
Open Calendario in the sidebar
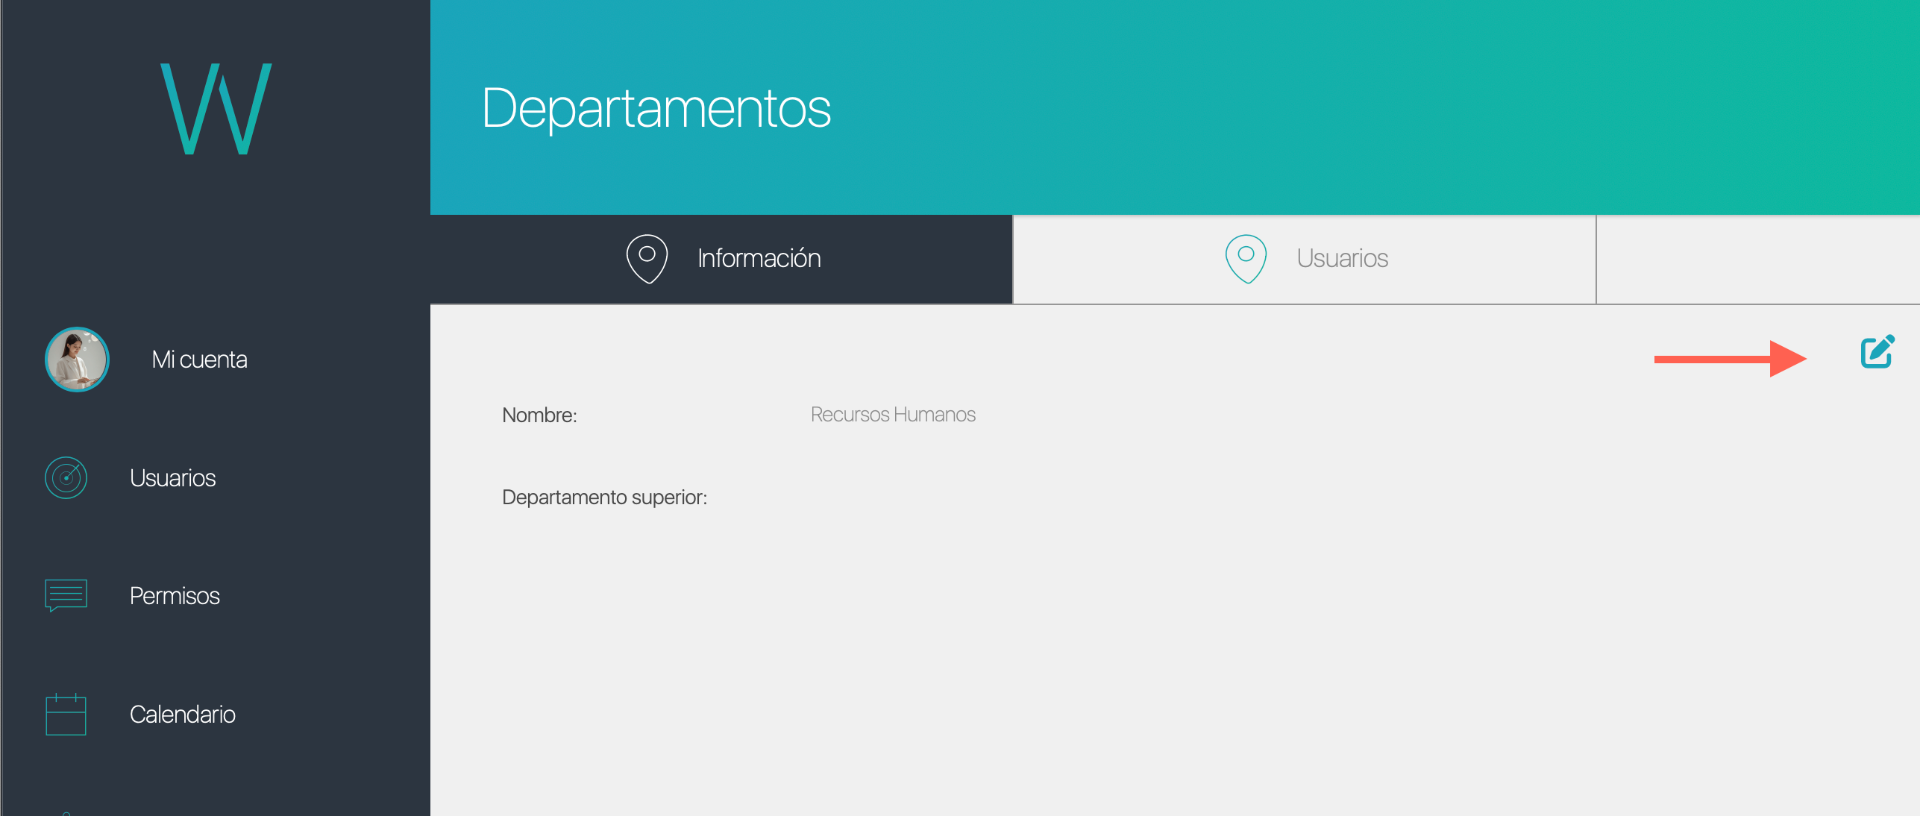tap(183, 715)
